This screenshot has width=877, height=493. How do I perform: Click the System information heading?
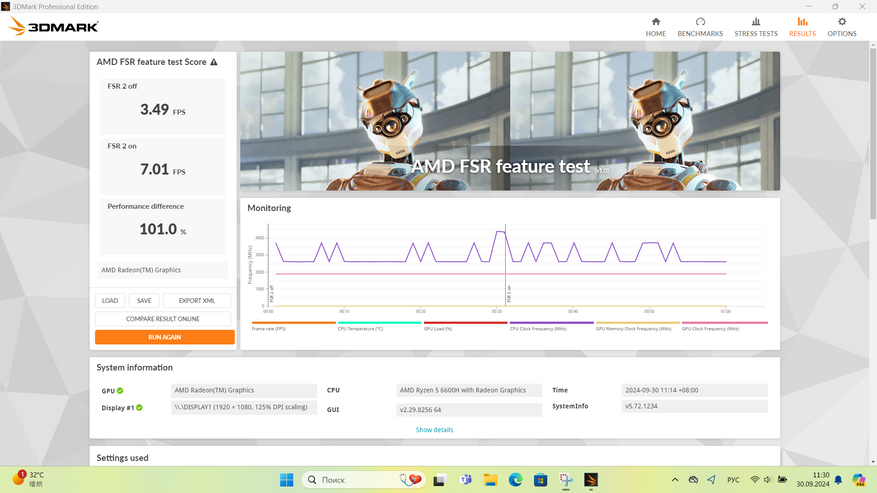[x=134, y=368]
